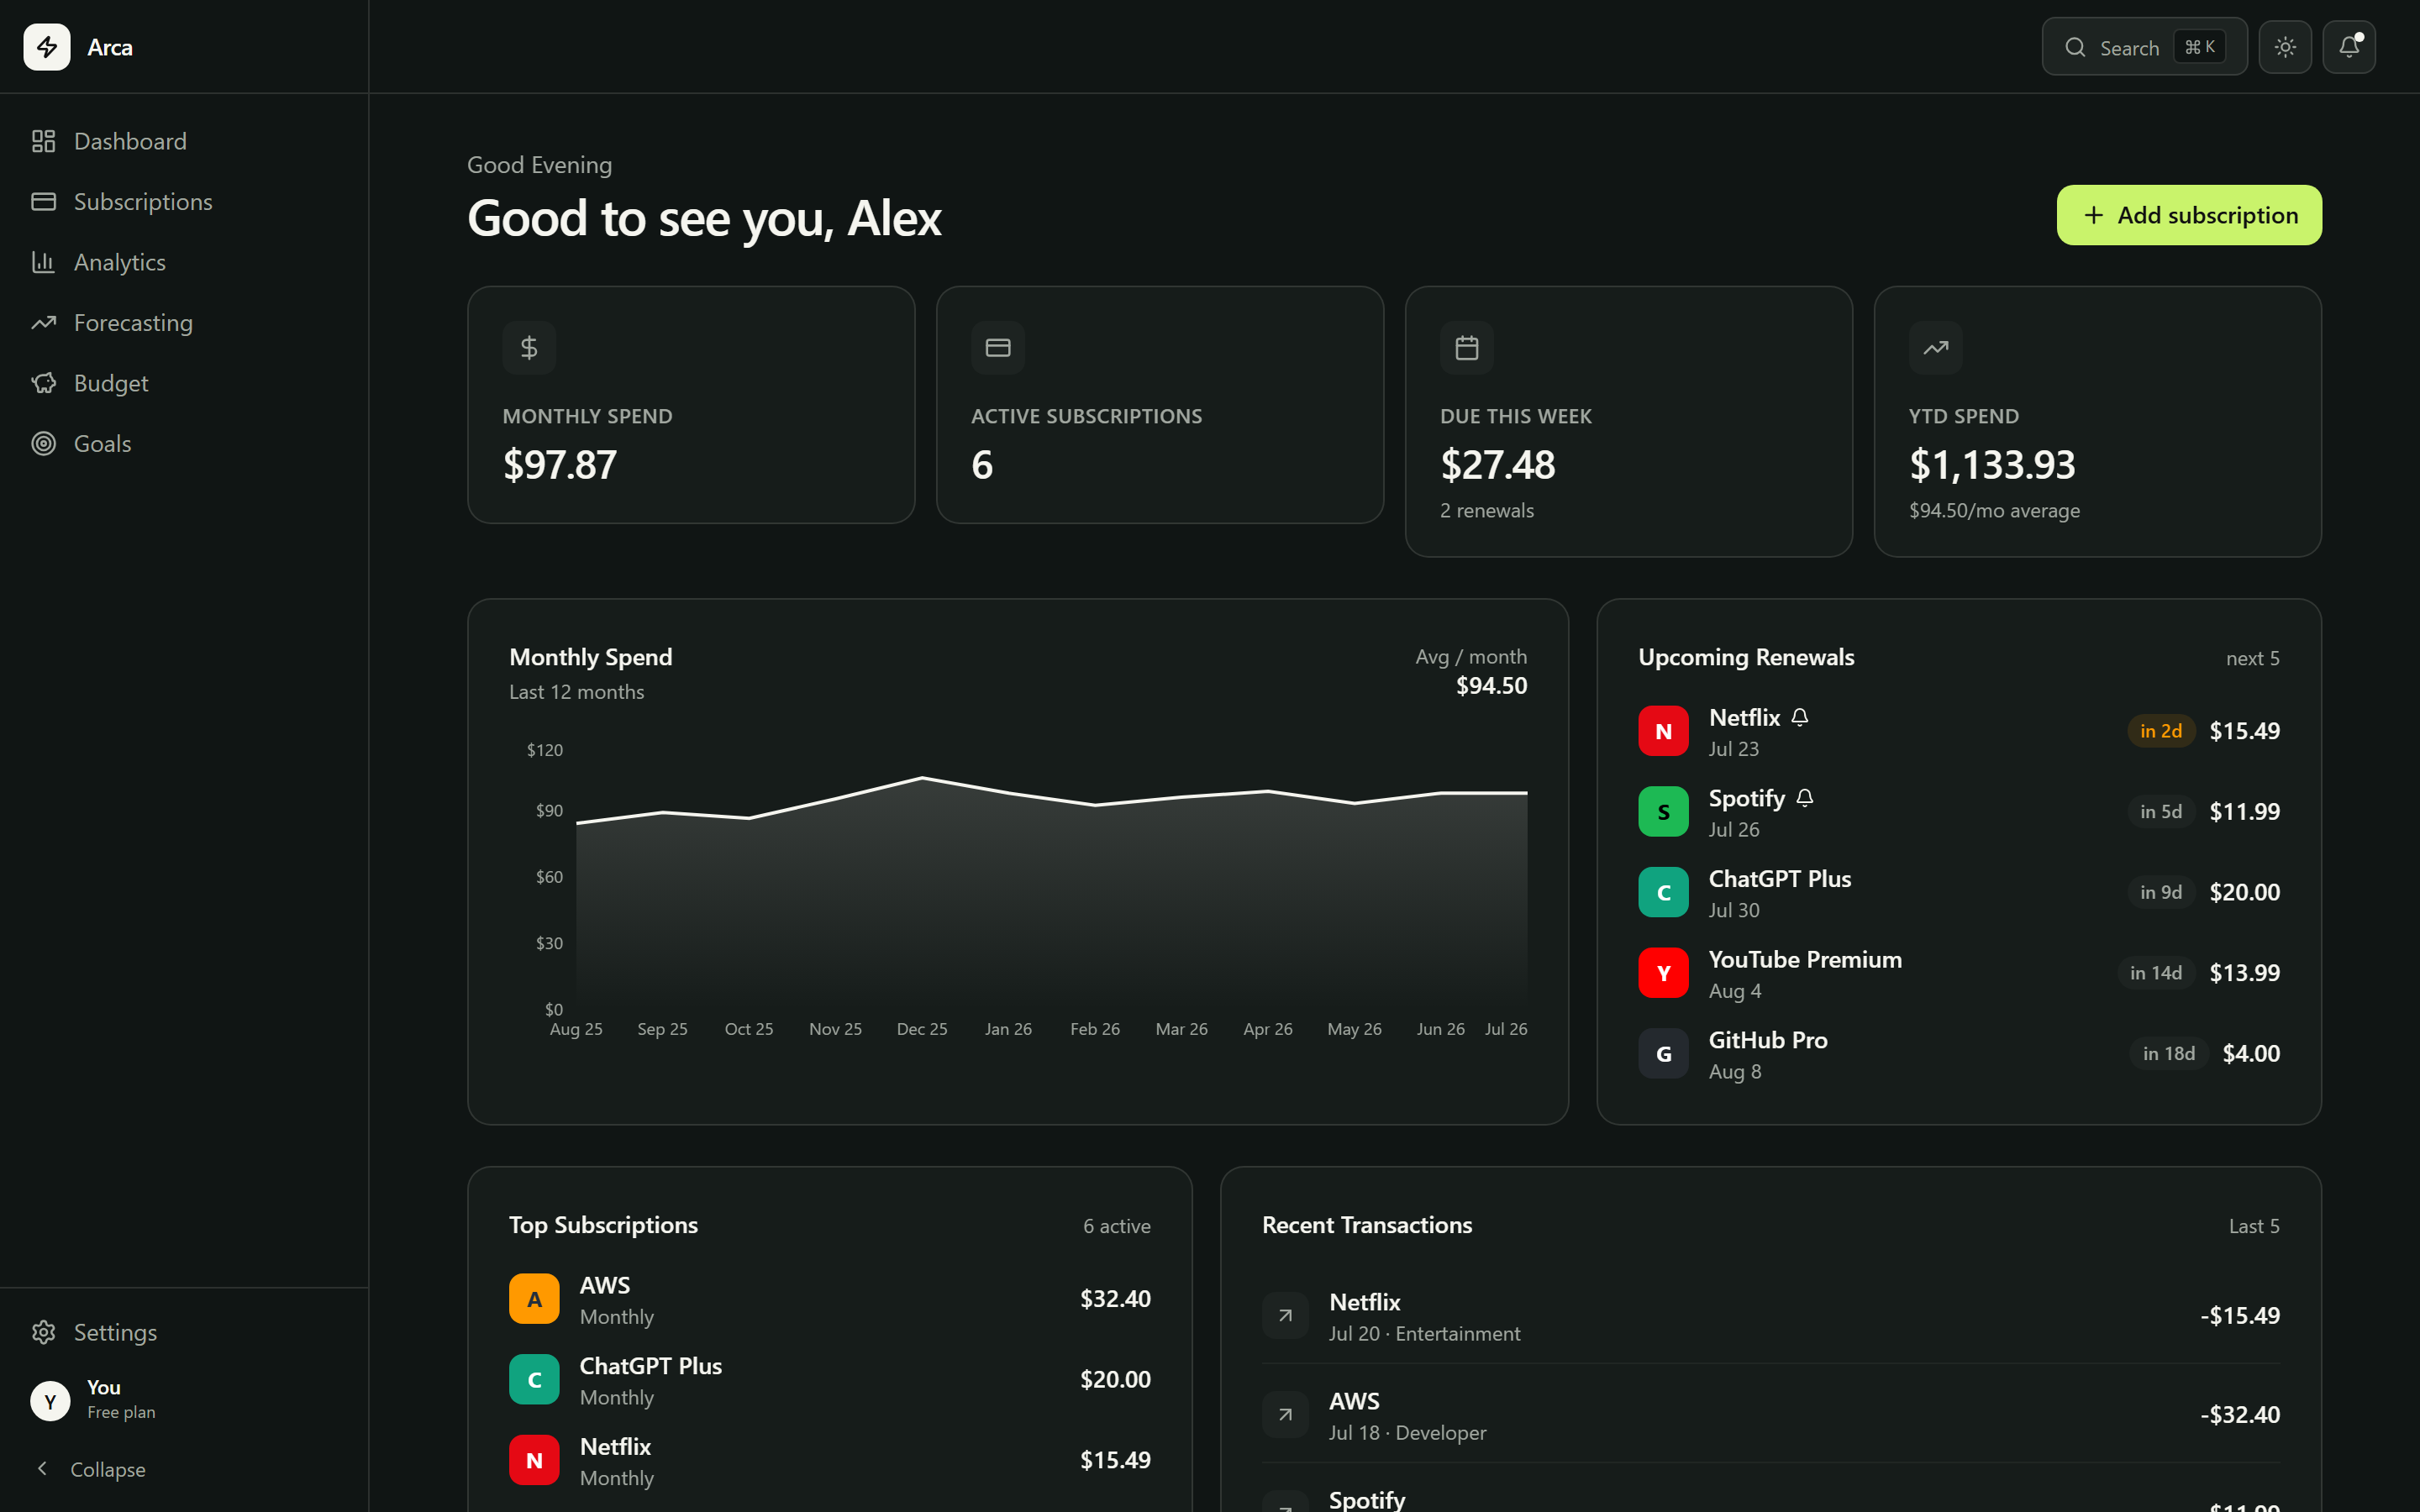Click the Forecasting trend arrow icon
Image resolution: width=2420 pixels, height=1512 pixels.
43,323
